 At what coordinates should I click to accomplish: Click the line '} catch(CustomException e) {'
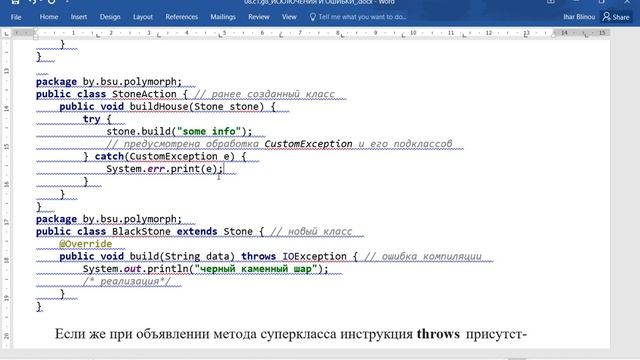click(x=164, y=157)
